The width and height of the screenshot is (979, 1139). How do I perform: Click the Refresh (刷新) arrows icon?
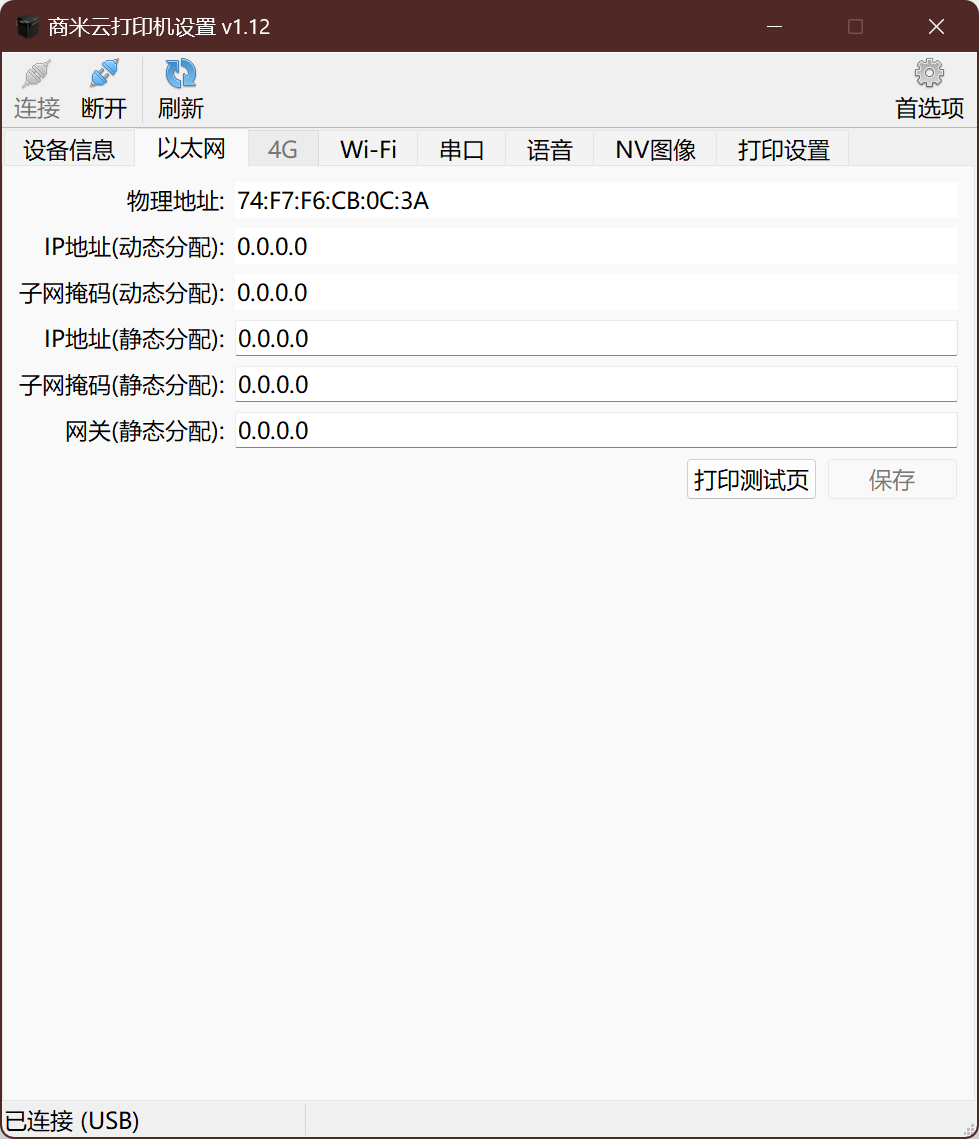(180, 75)
